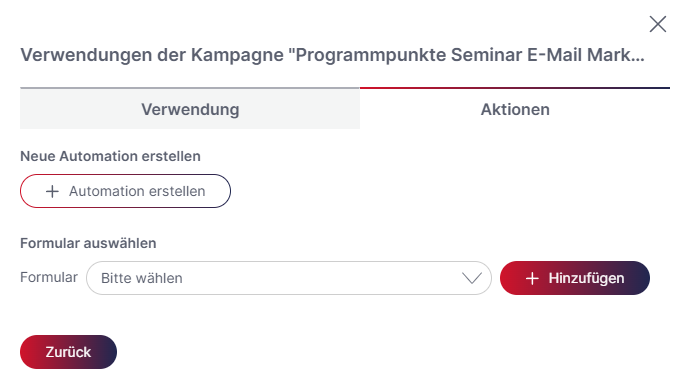Click the Neue Automation erstellen heading
This screenshot has height=388, width=686.
110,156
